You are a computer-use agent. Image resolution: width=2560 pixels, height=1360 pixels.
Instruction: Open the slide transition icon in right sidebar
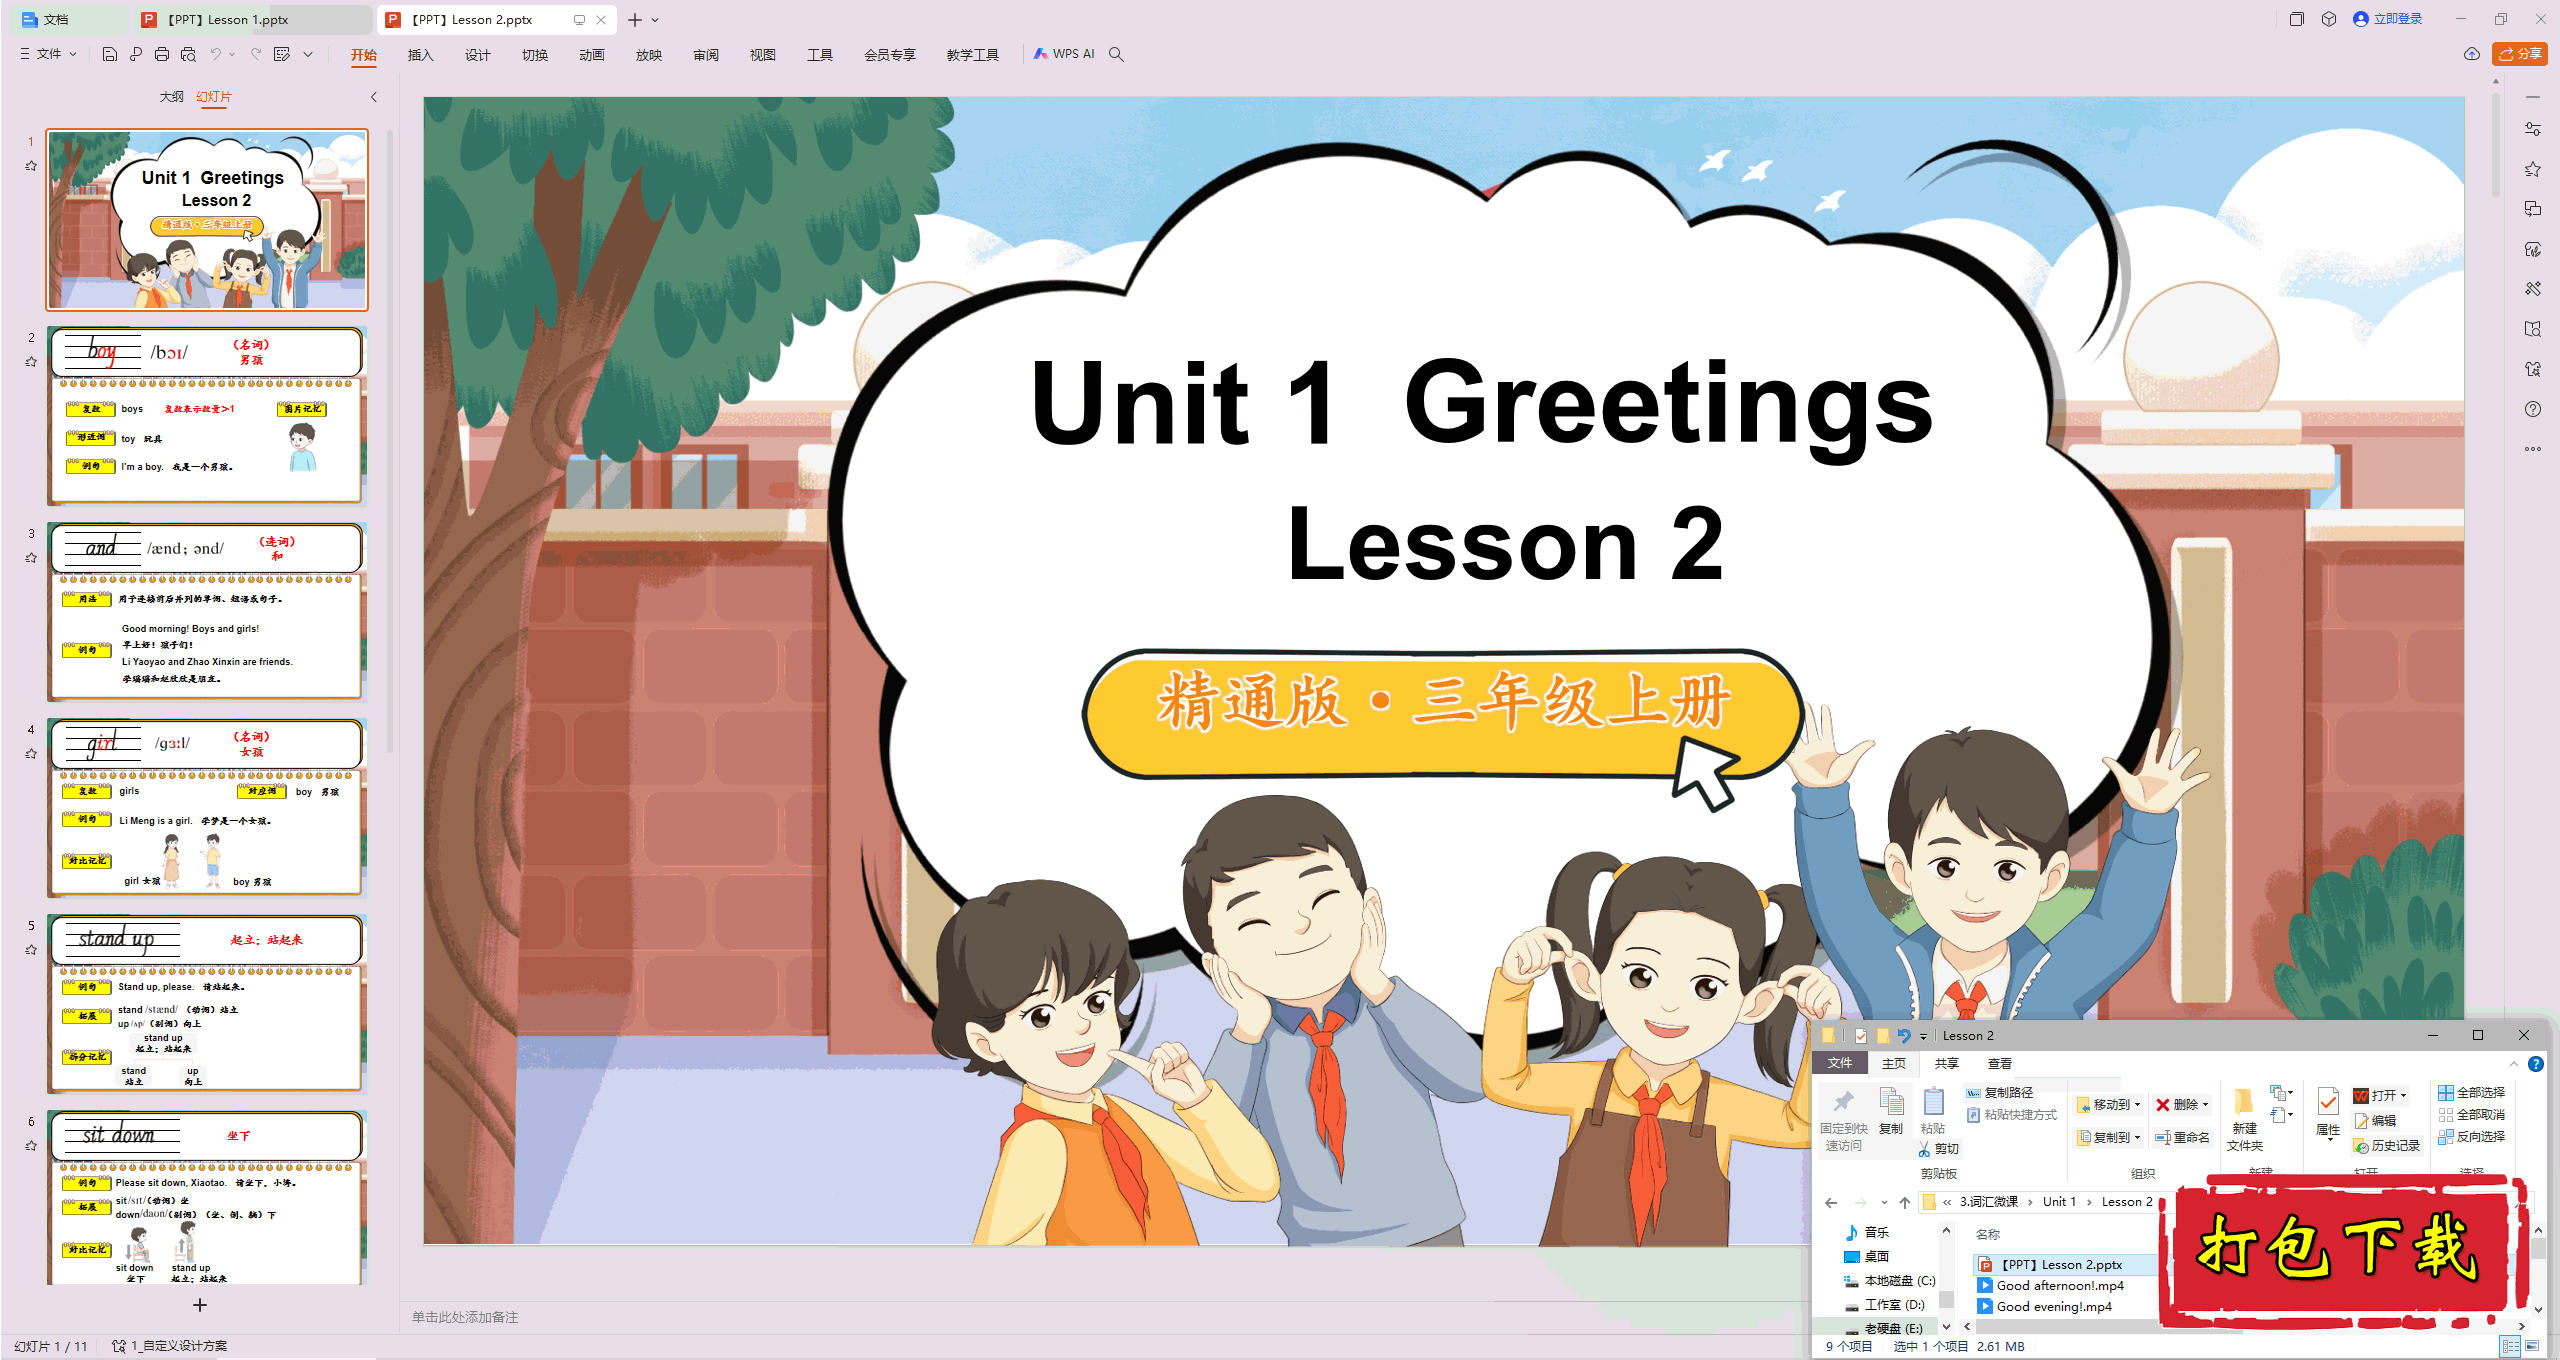(2533, 209)
